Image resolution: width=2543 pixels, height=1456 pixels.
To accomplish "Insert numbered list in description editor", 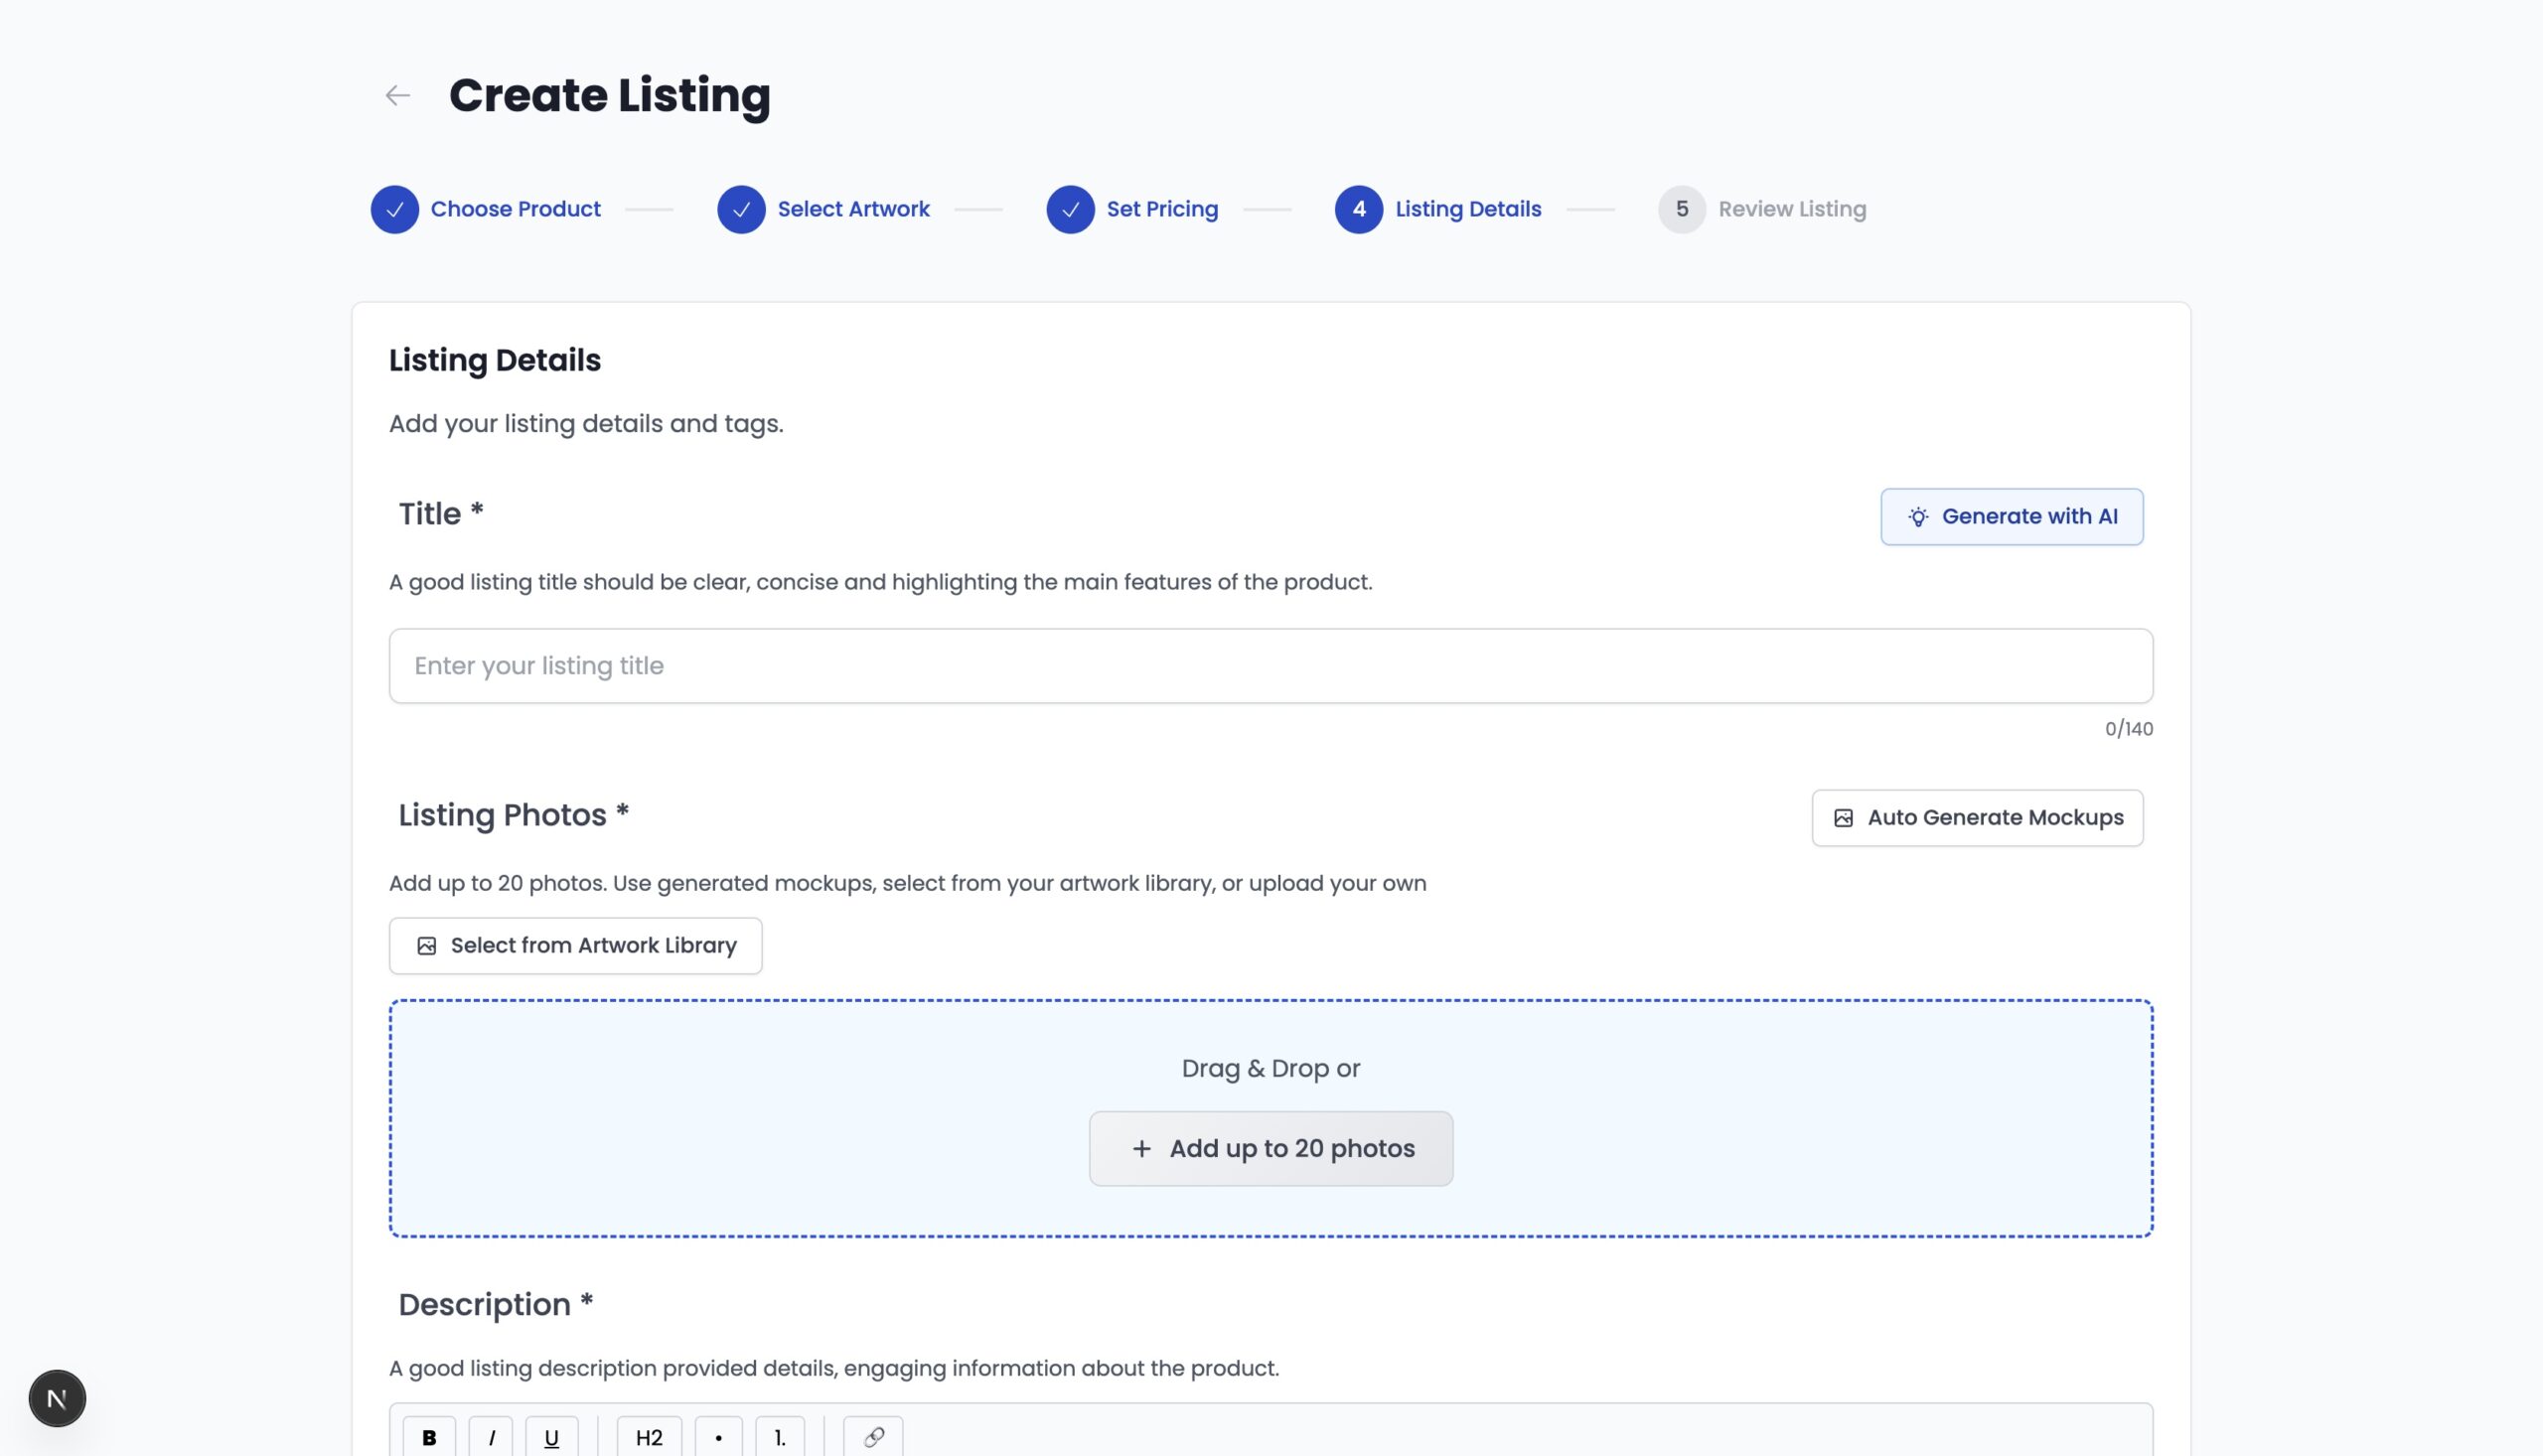I will [x=780, y=1437].
